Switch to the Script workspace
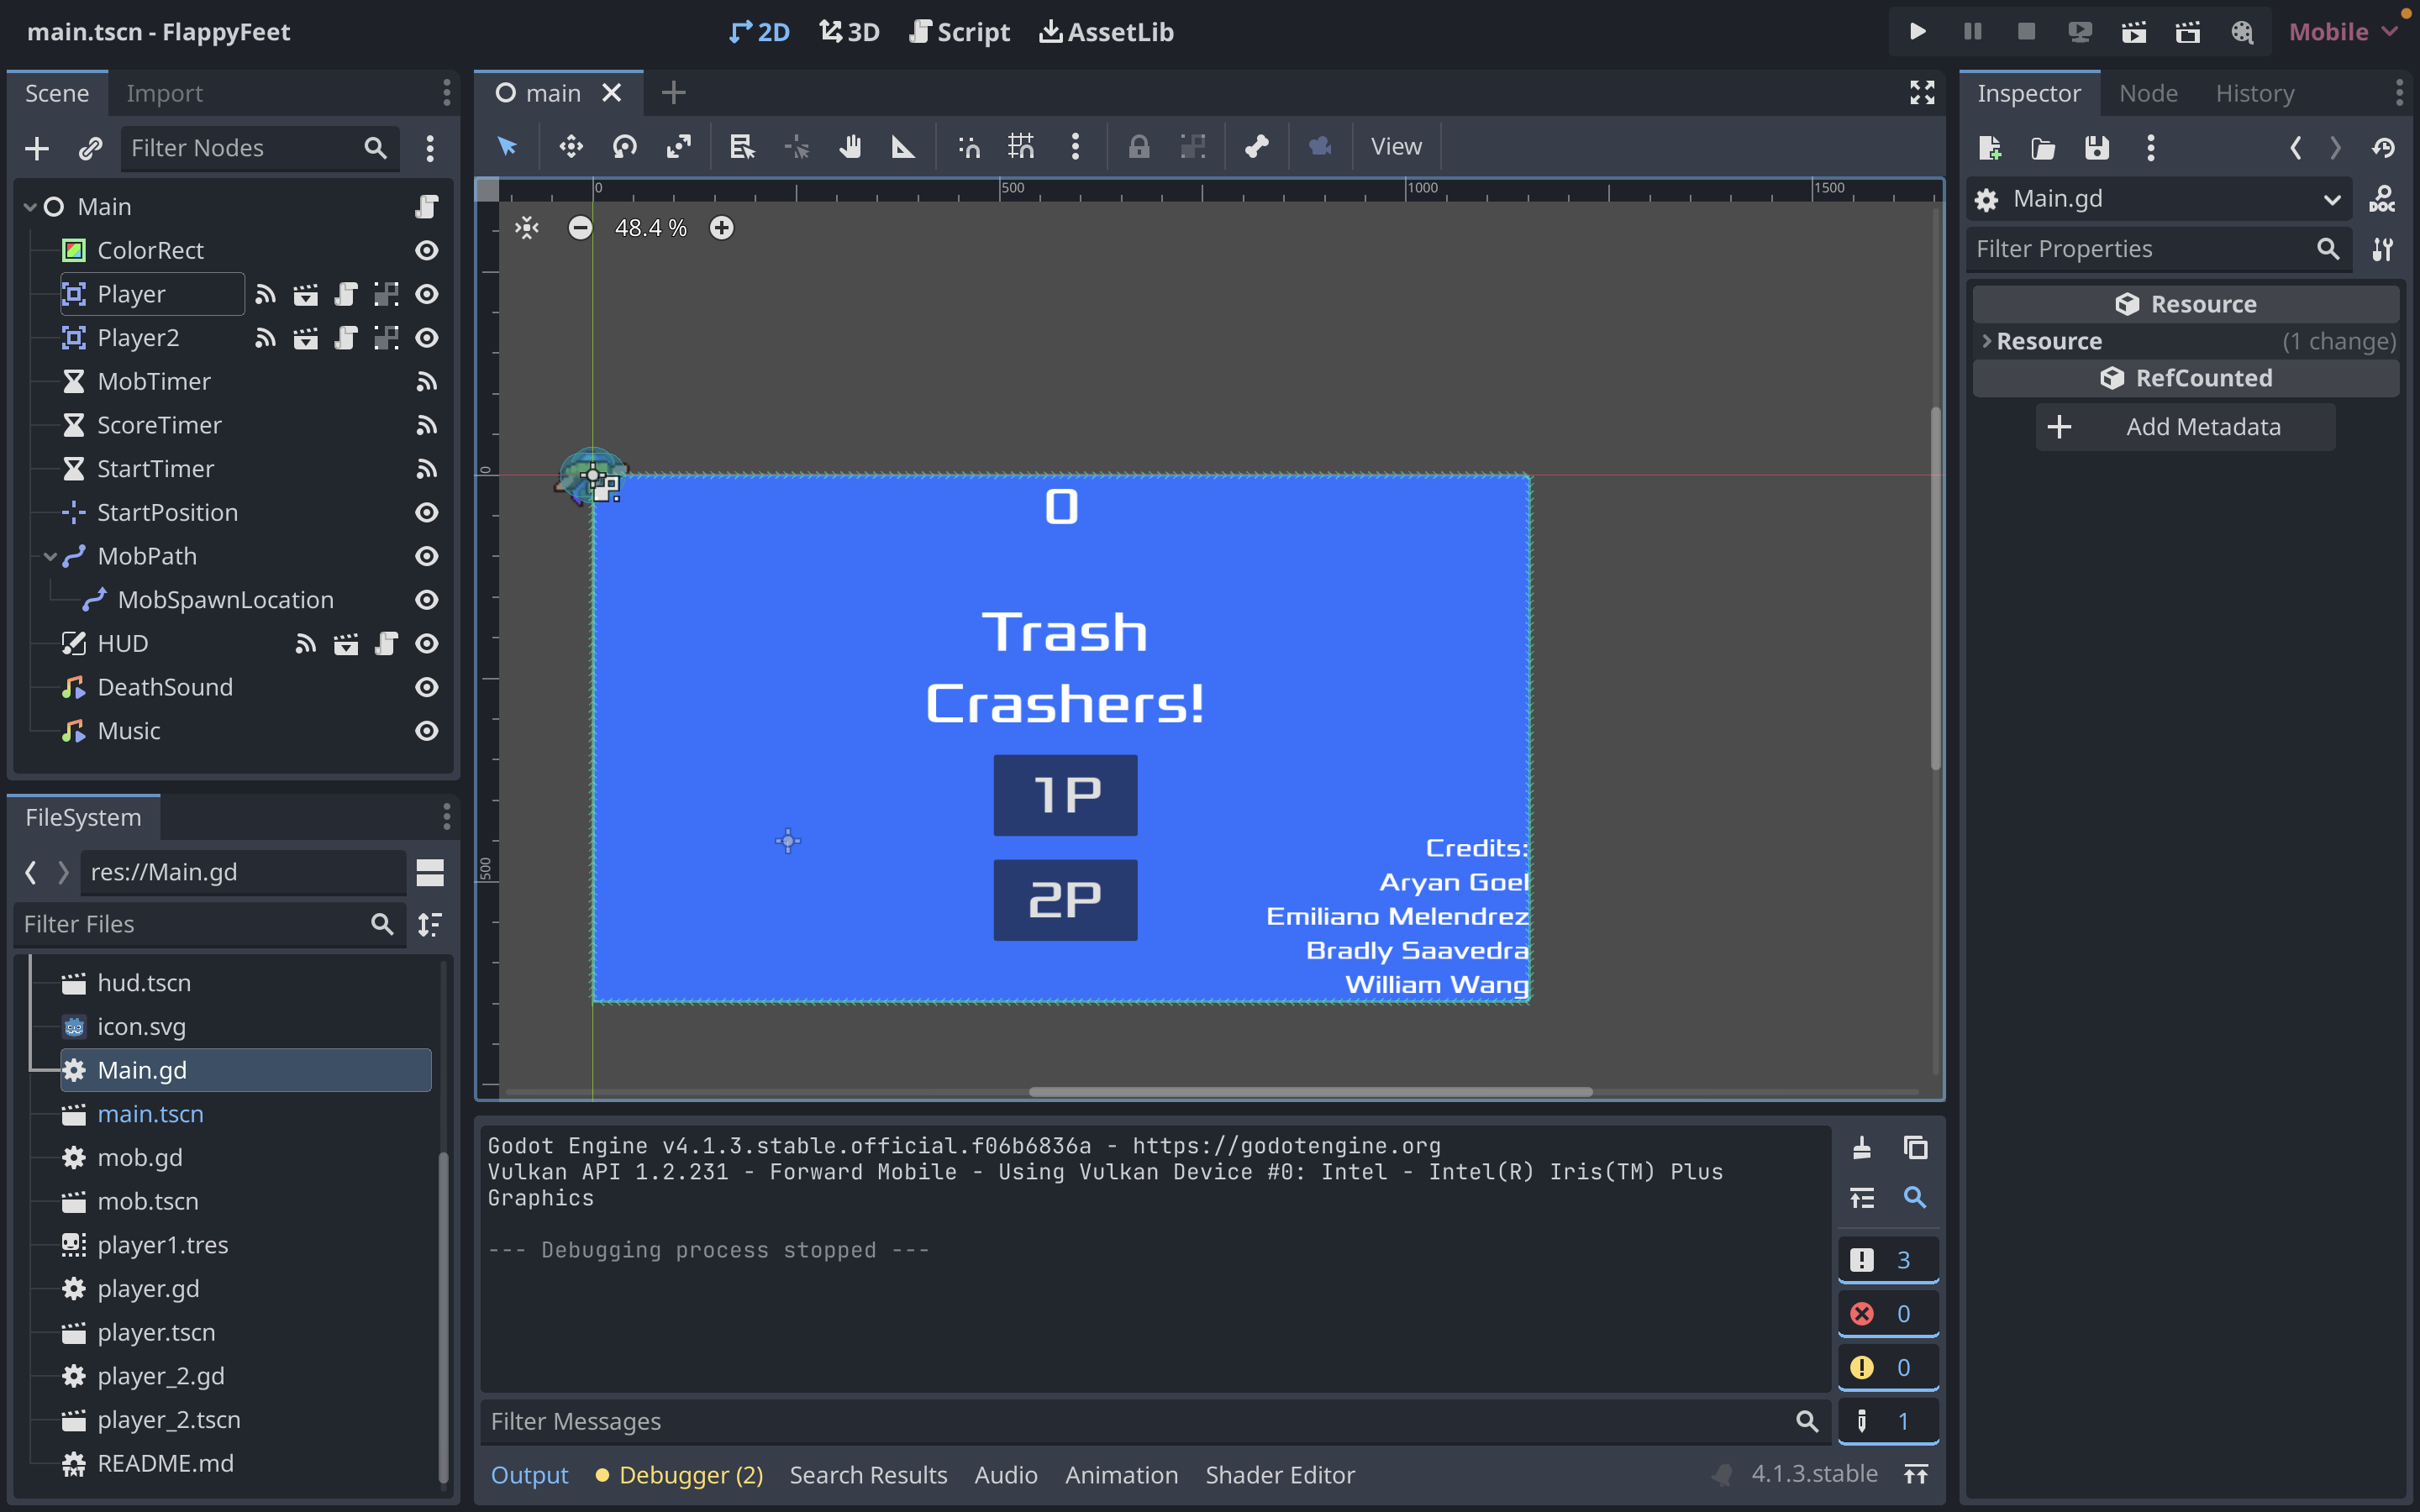 click(959, 32)
